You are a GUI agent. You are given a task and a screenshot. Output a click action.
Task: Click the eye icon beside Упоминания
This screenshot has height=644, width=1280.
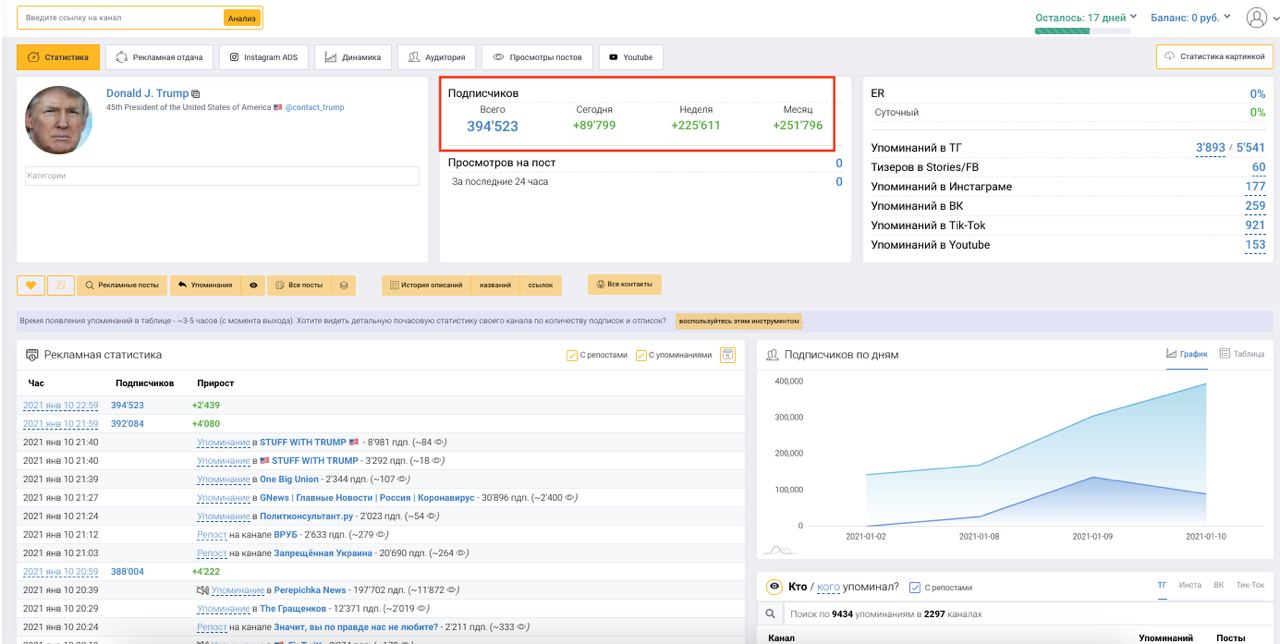pyautogui.click(x=253, y=285)
